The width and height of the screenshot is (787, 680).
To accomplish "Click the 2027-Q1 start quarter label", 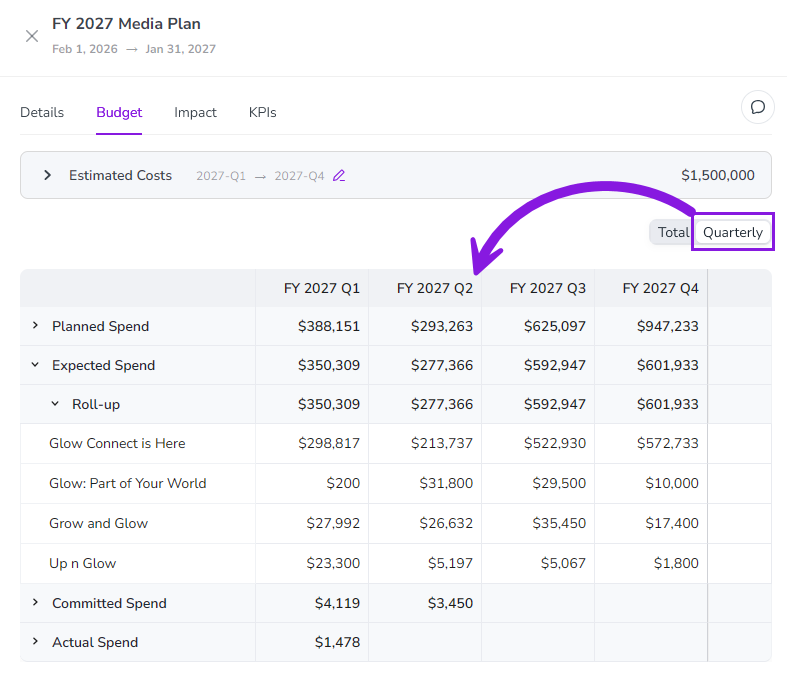I will click(221, 176).
